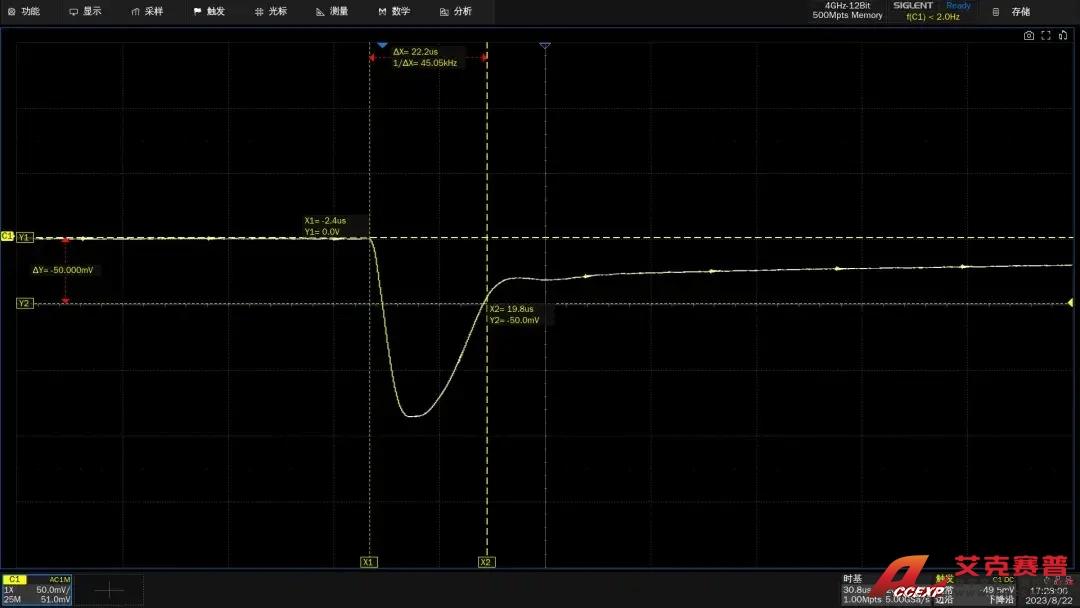This screenshot has width=1080, height=608.
Task: Click the -49.5mV trigger level value
Action: click(x=997, y=590)
